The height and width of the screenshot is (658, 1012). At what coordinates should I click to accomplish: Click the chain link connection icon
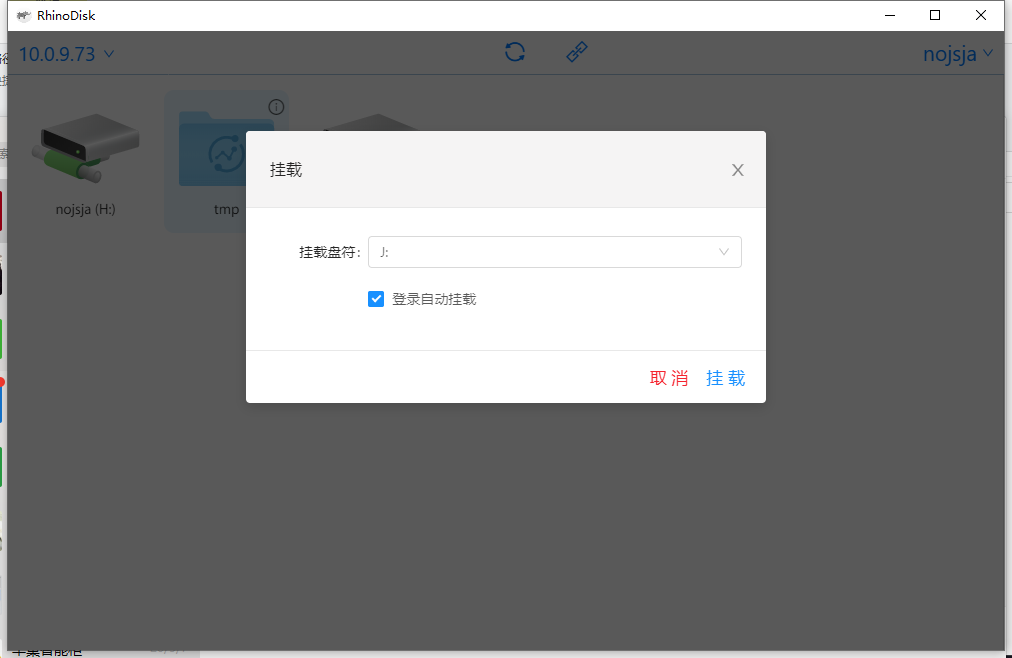click(577, 52)
